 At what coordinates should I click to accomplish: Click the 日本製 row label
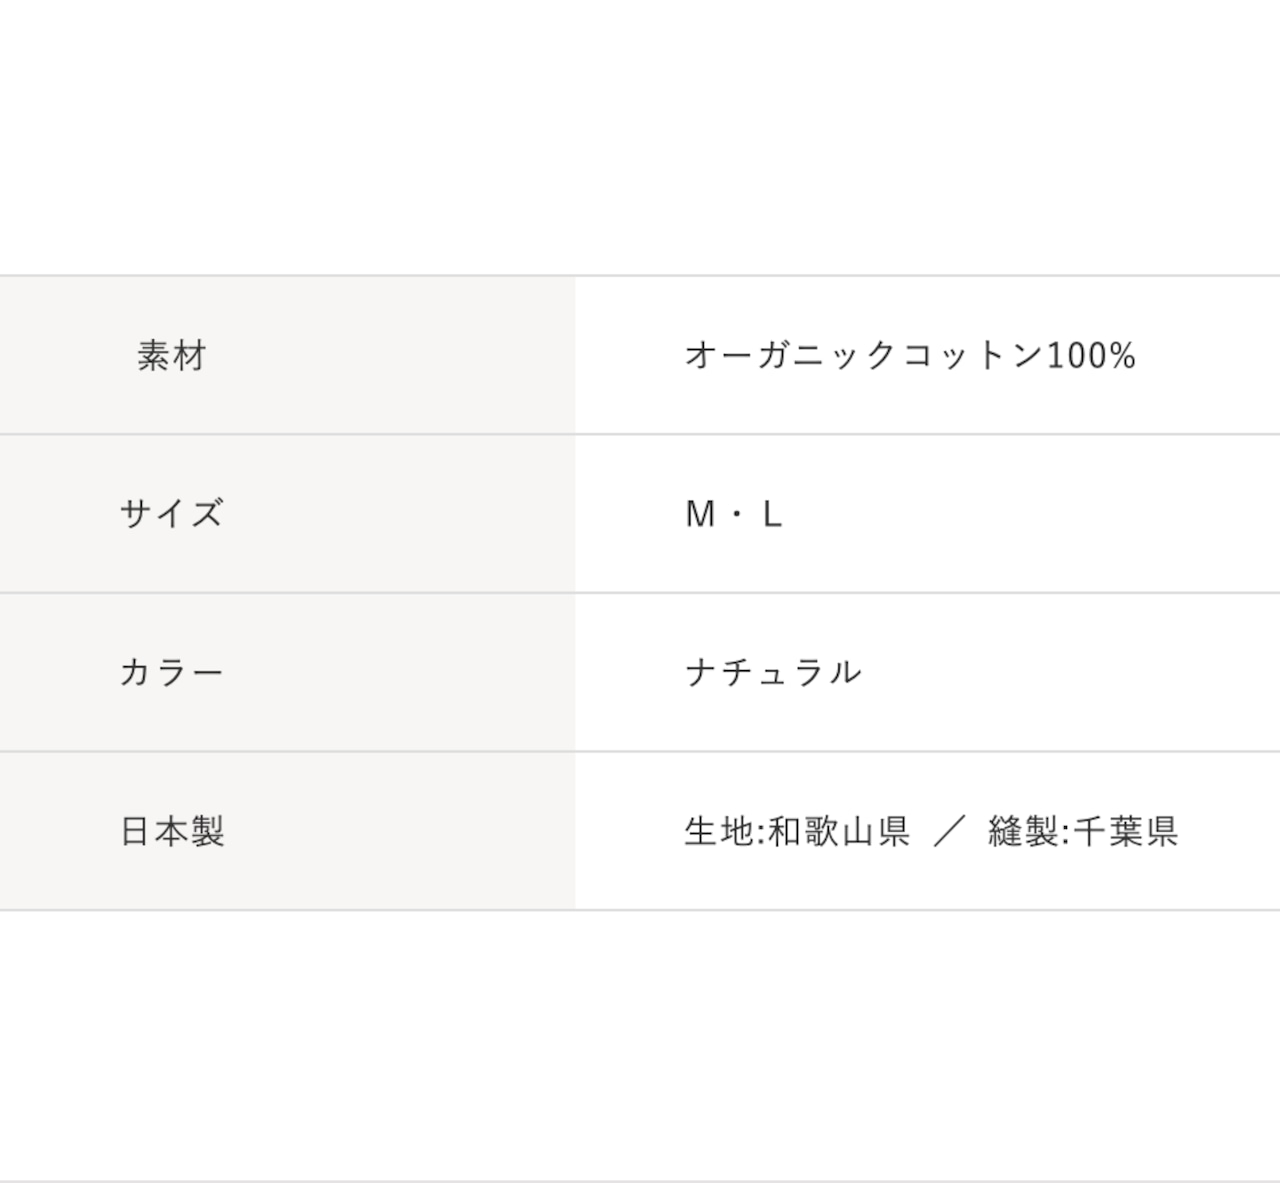(x=172, y=831)
